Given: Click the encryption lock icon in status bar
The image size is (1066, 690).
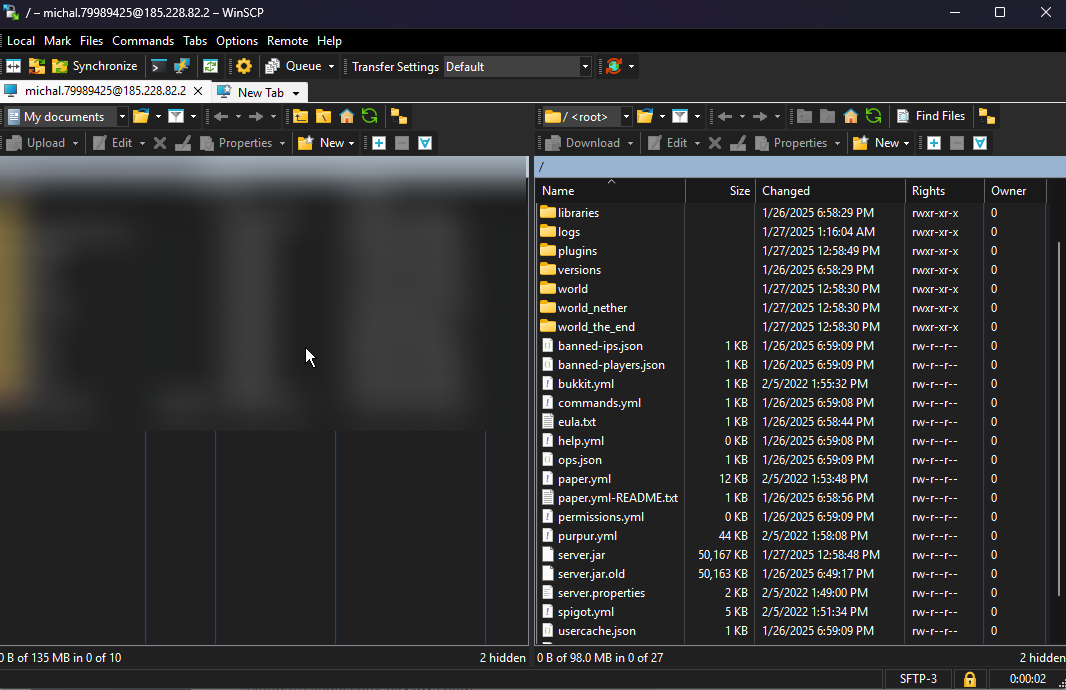Looking at the screenshot, I should [x=969, y=678].
